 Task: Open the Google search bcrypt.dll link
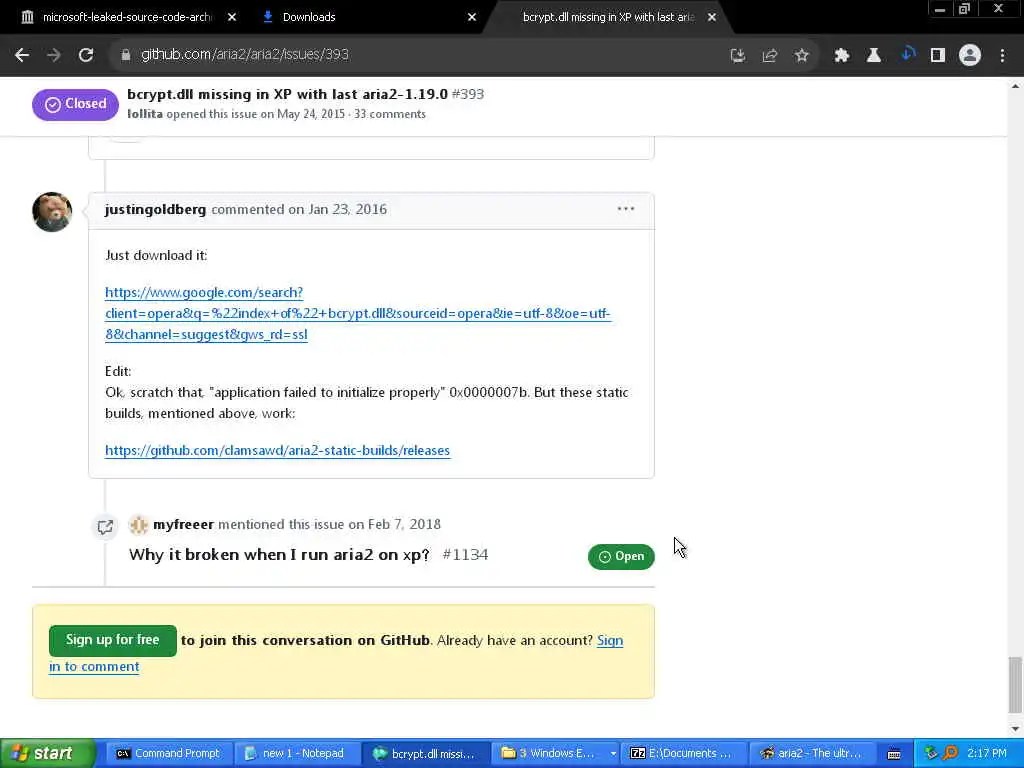click(x=357, y=313)
